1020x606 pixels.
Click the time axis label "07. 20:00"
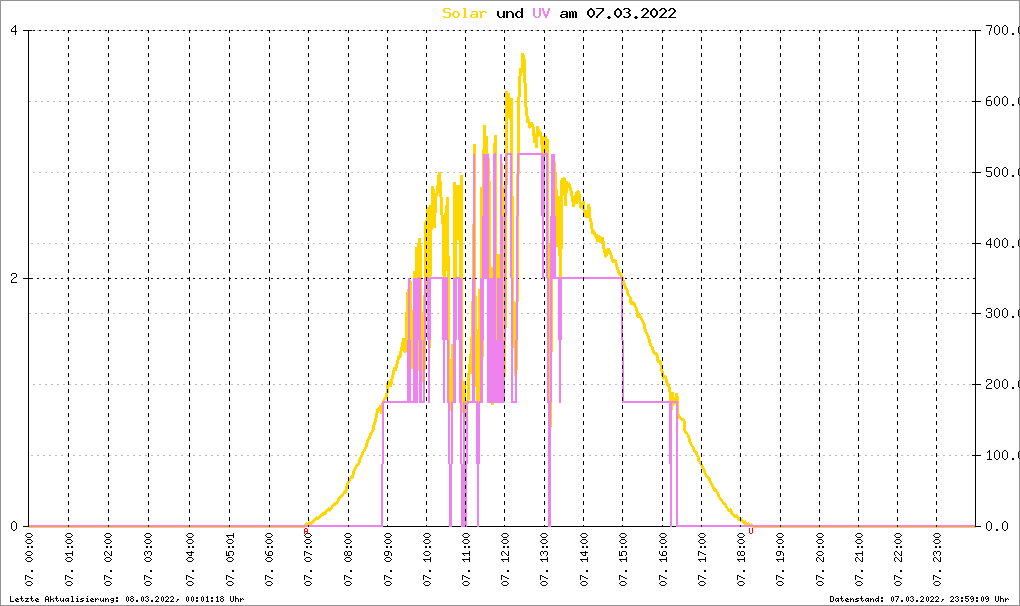(x=820, y=559)
